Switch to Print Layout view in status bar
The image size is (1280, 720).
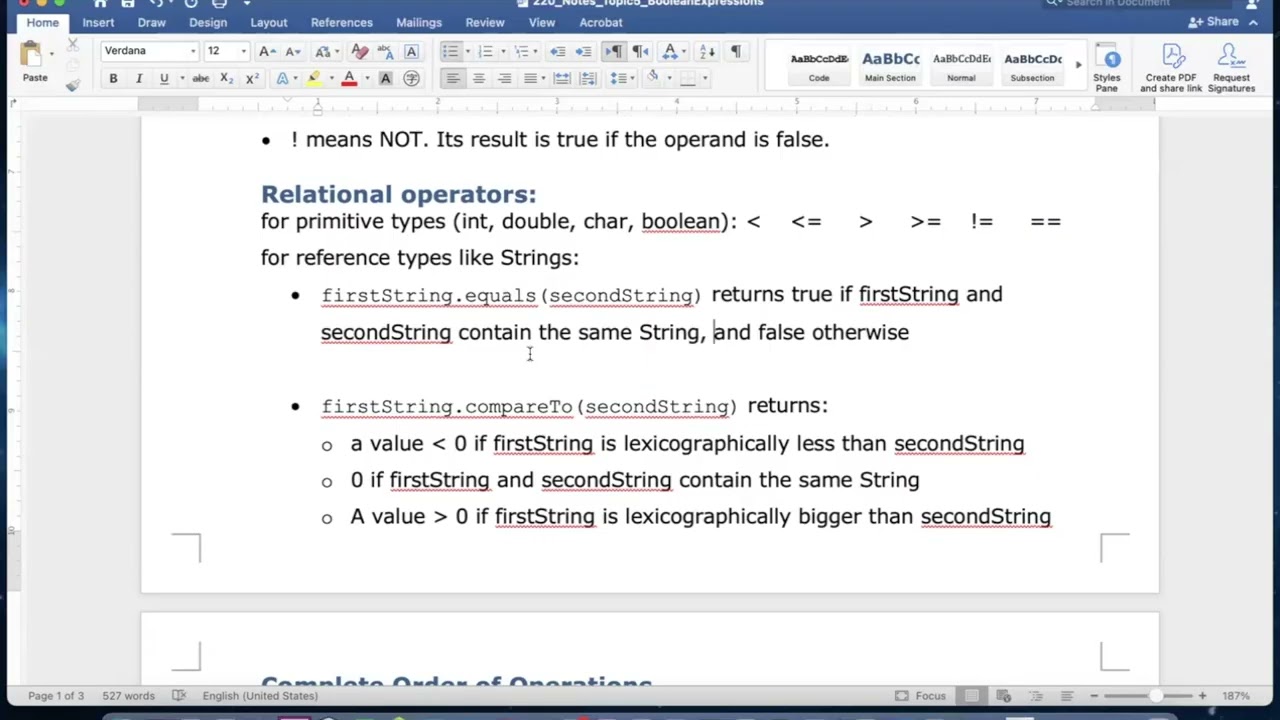971,696
